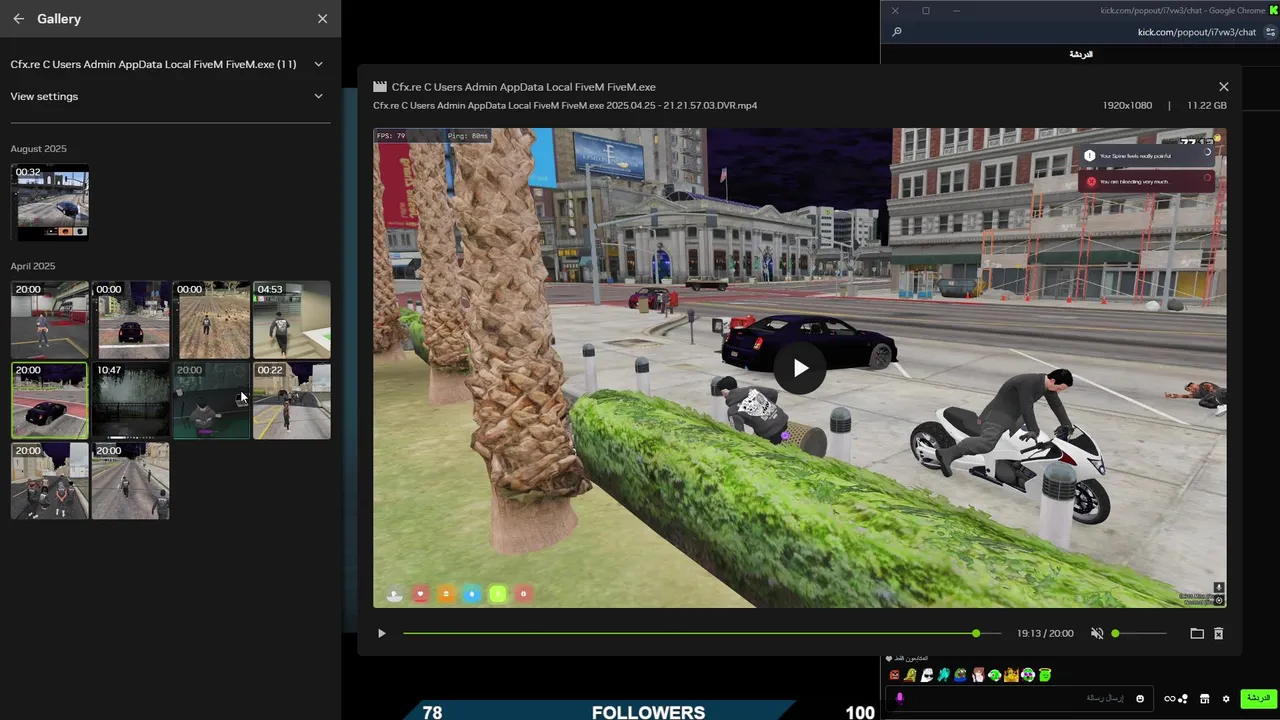This screenshot has width=1280, height=720.
Task: Adjust the volume slider knob
Action: [x=1116, y=633]
